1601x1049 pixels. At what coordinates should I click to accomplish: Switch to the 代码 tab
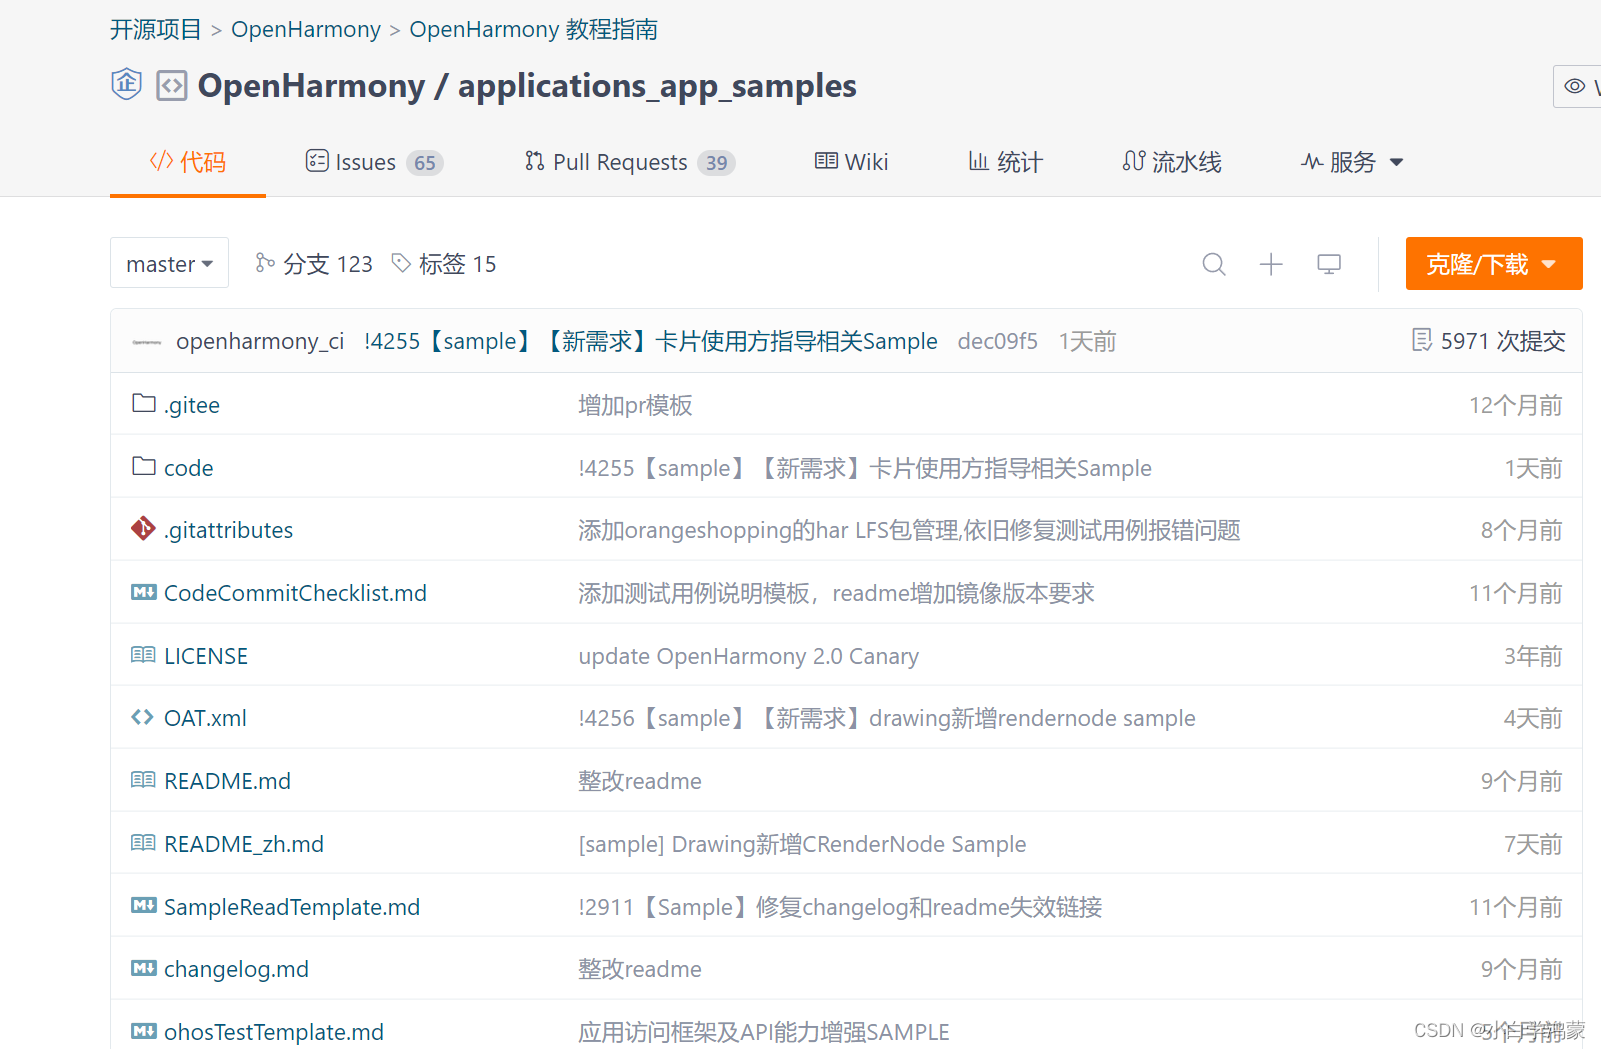point(188,162)
